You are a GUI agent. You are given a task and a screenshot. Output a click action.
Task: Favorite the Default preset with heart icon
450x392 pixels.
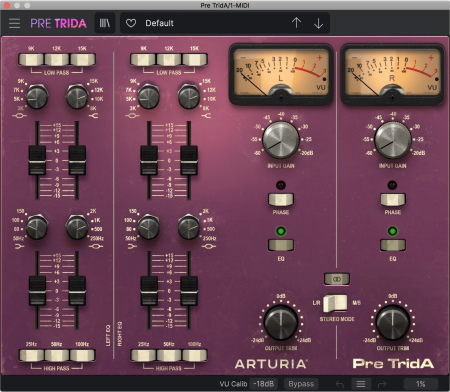(131, 23)
